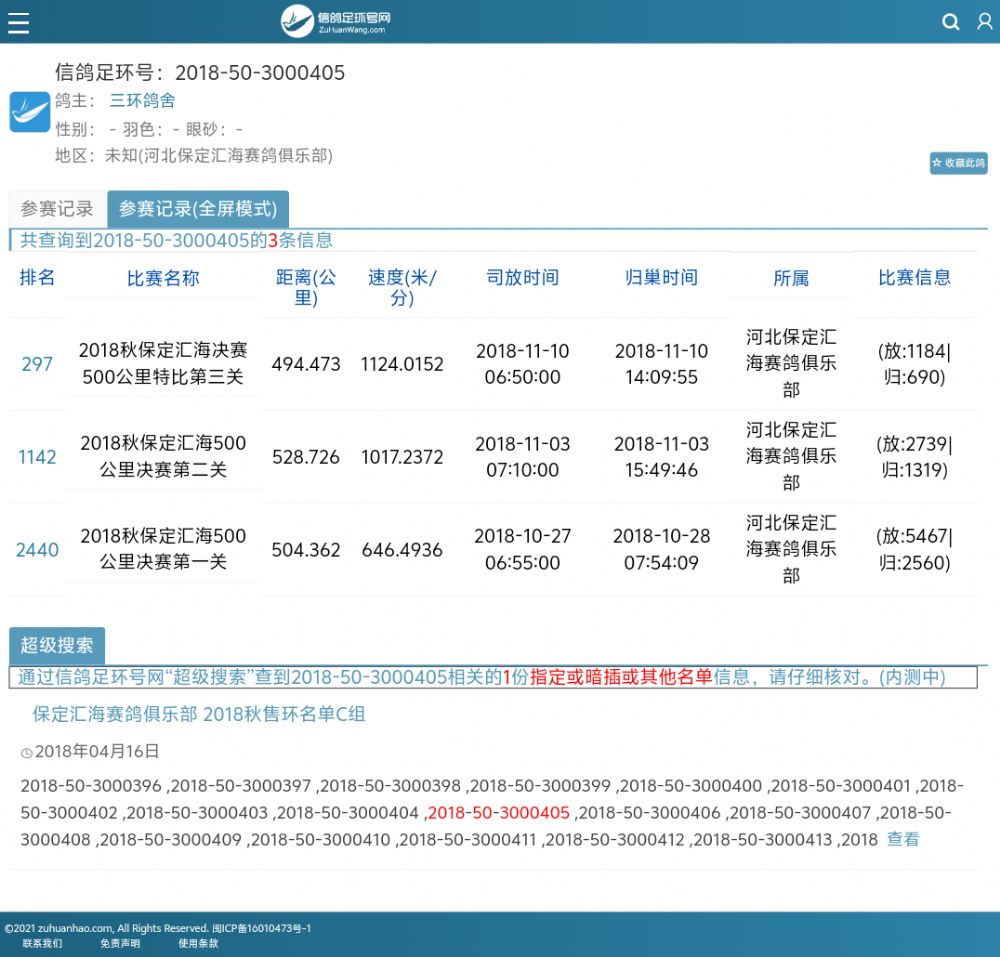
Task: Click 查看 to expand ring list
Action: [902, 840]
